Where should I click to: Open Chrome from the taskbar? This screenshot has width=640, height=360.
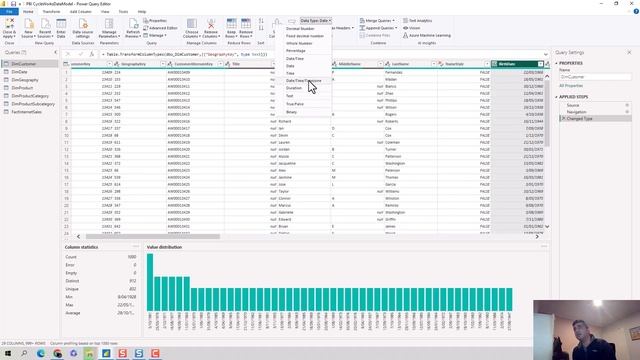[57, 353]
